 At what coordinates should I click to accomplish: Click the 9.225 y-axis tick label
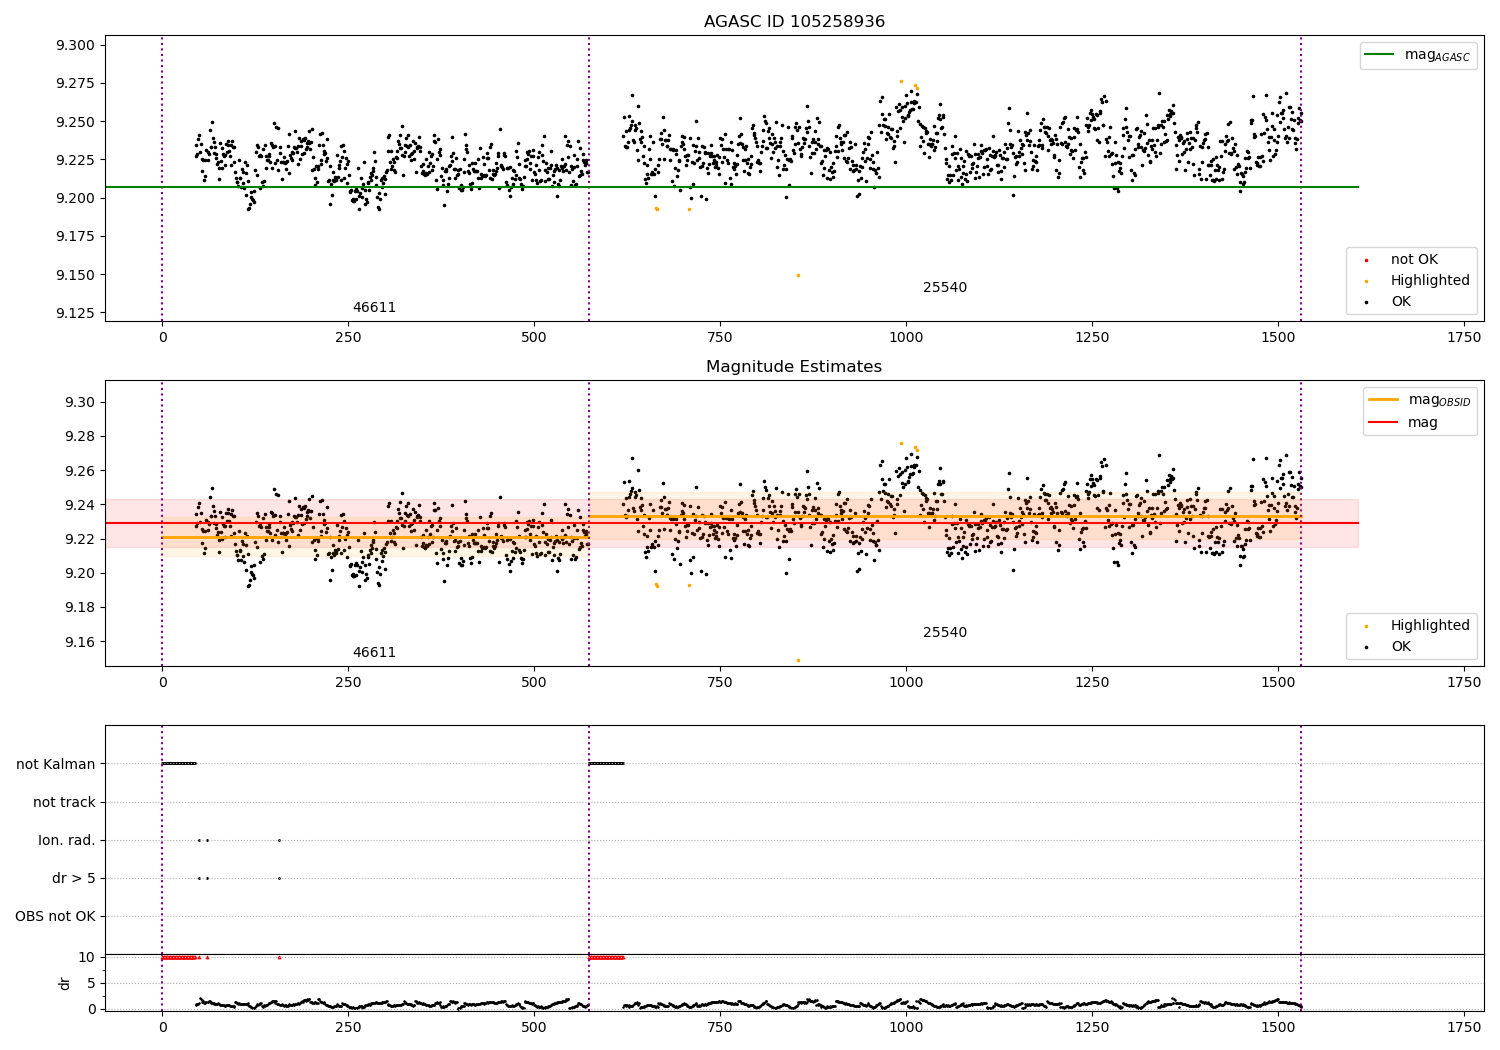pos(75,160)
